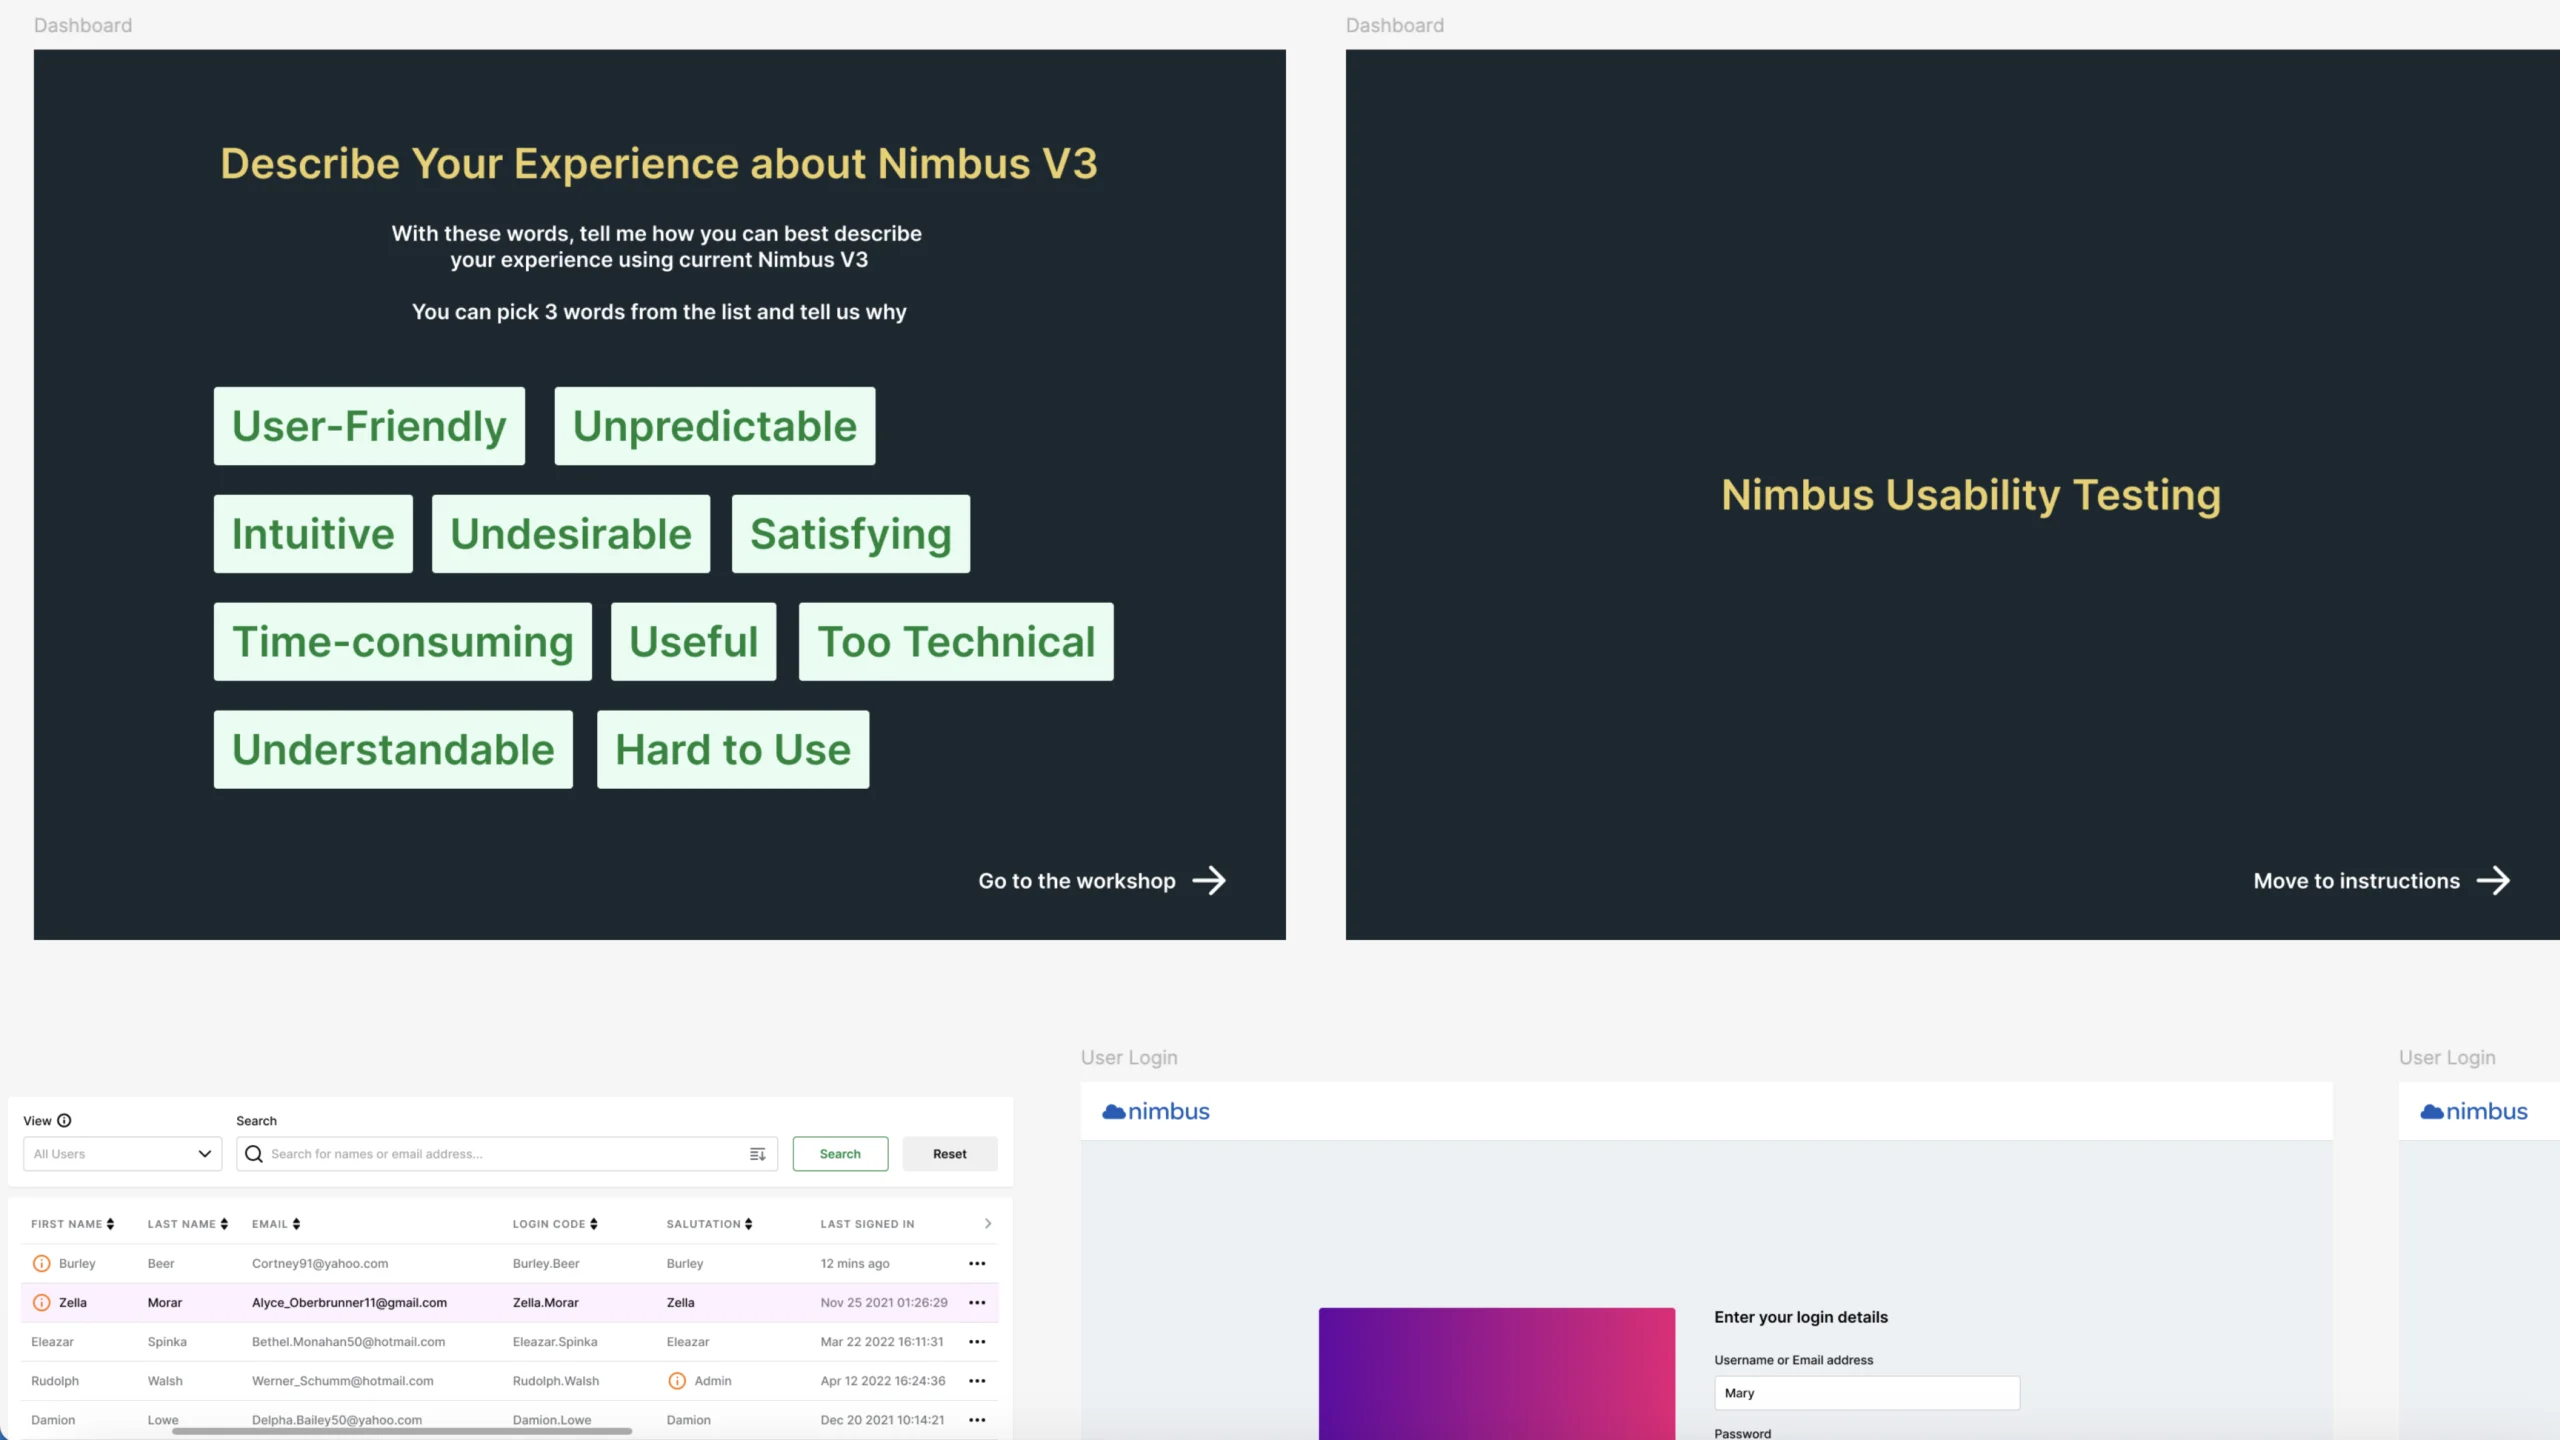Pick the Hard to Use word tag
The image size is (2560, 1440).
tap(733, 750)
